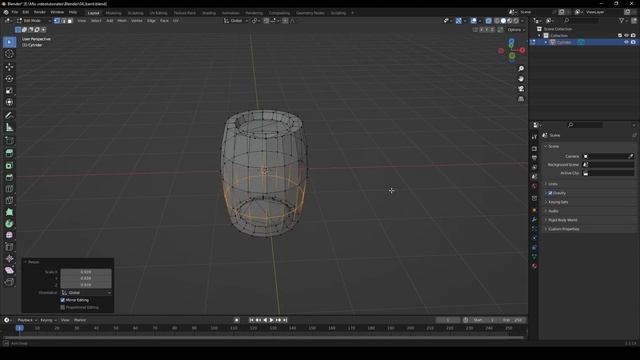Expand the Keying Sets panel

(x=558, y=202)
